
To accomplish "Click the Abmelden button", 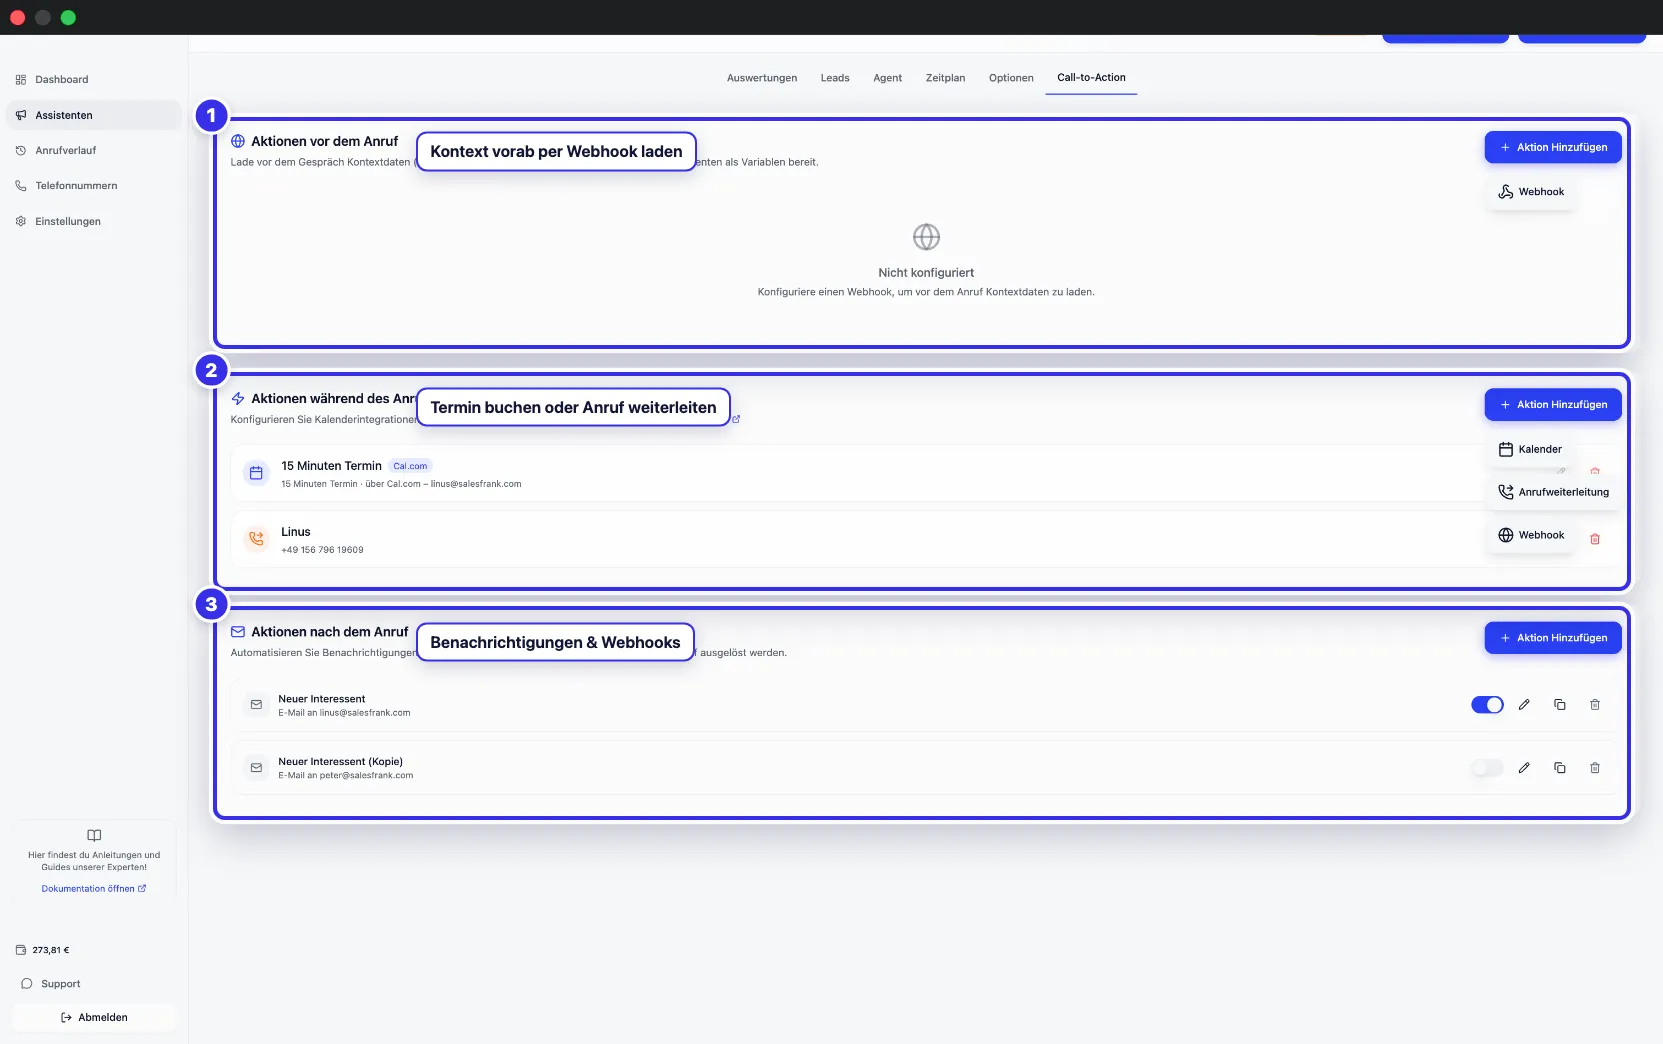I will click(x=94, y=1018).
